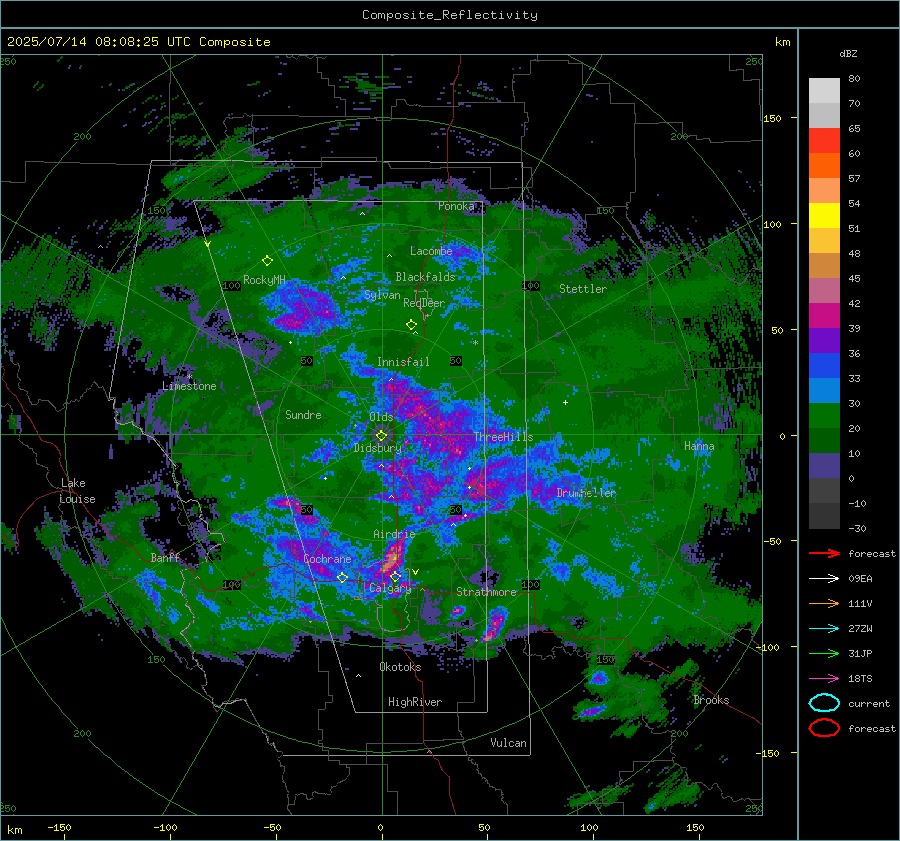Select the cyan 27ZW arrow legend icon
This screenshot has height=841, width=900.
824,629
